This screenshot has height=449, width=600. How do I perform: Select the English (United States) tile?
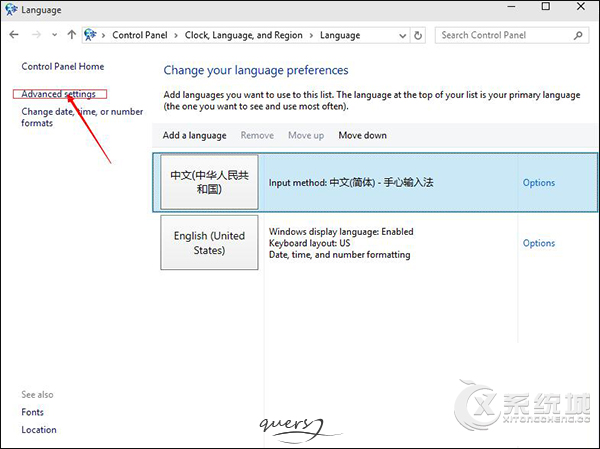[x=209, y=243]
